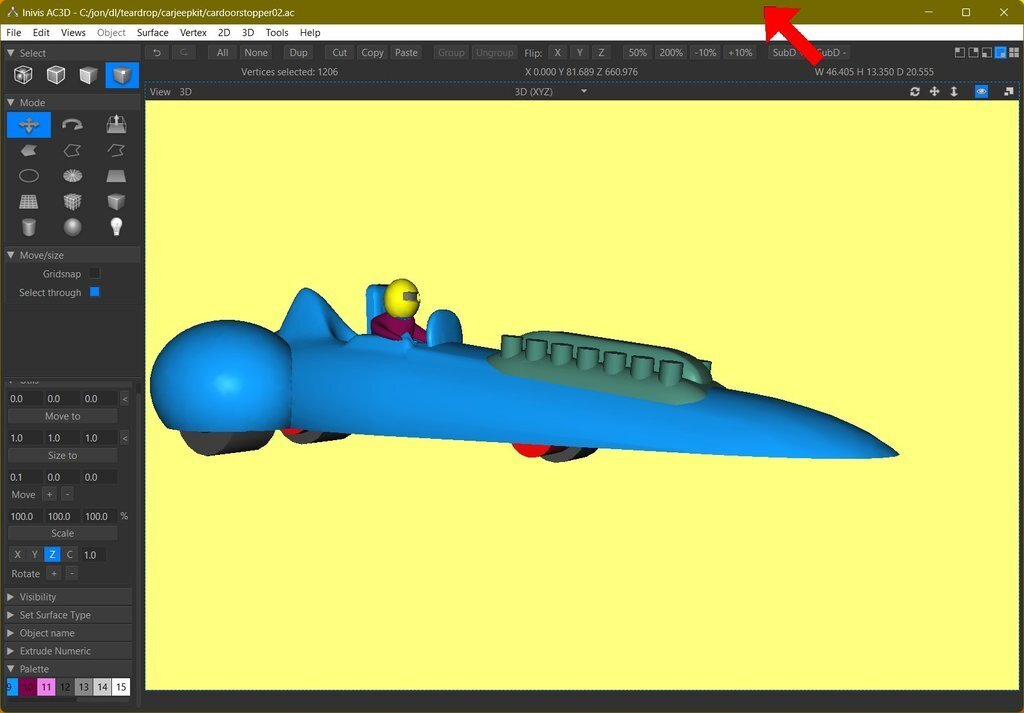
Task: Select the Move mode tool
Action: (x=29, y=125)
